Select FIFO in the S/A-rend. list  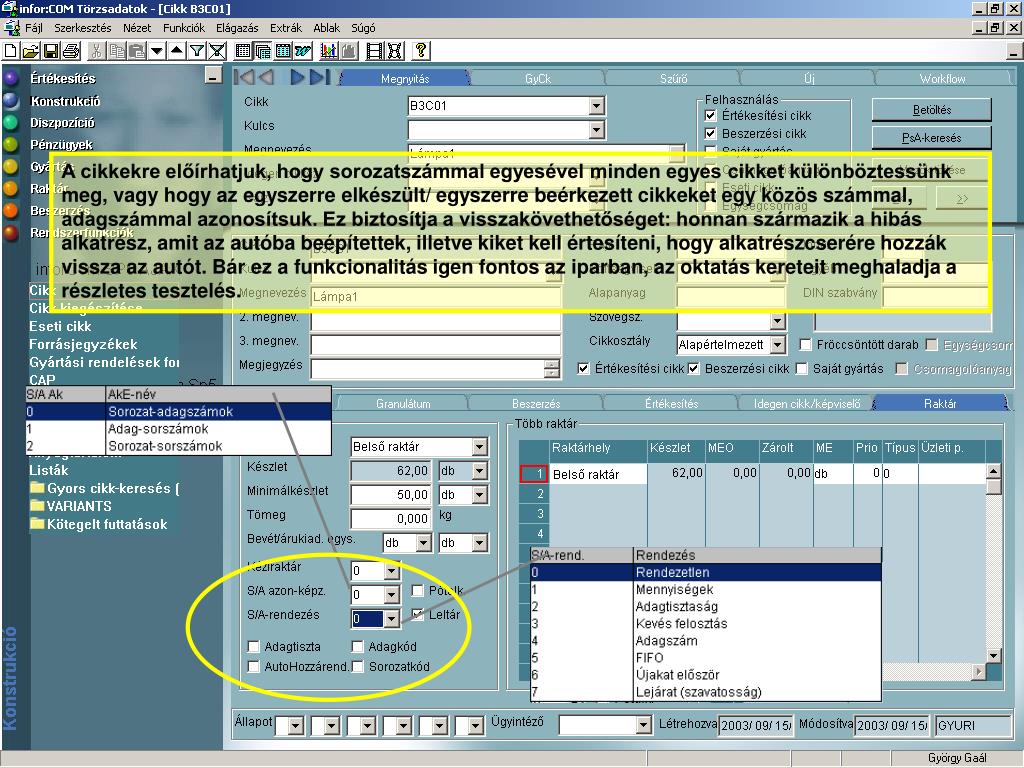(x=706, y=658)
